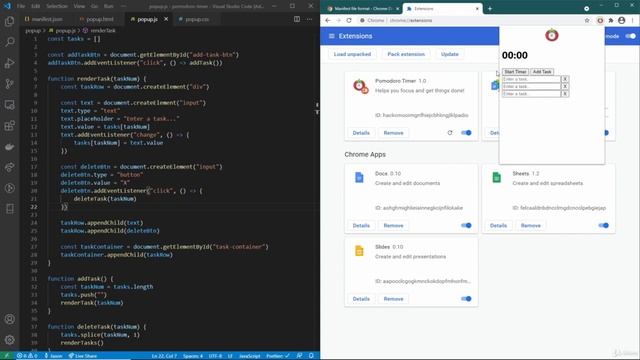Viewport: 640px width, 360px height.
Task: Reload the Chrome page
Action: 349,20
